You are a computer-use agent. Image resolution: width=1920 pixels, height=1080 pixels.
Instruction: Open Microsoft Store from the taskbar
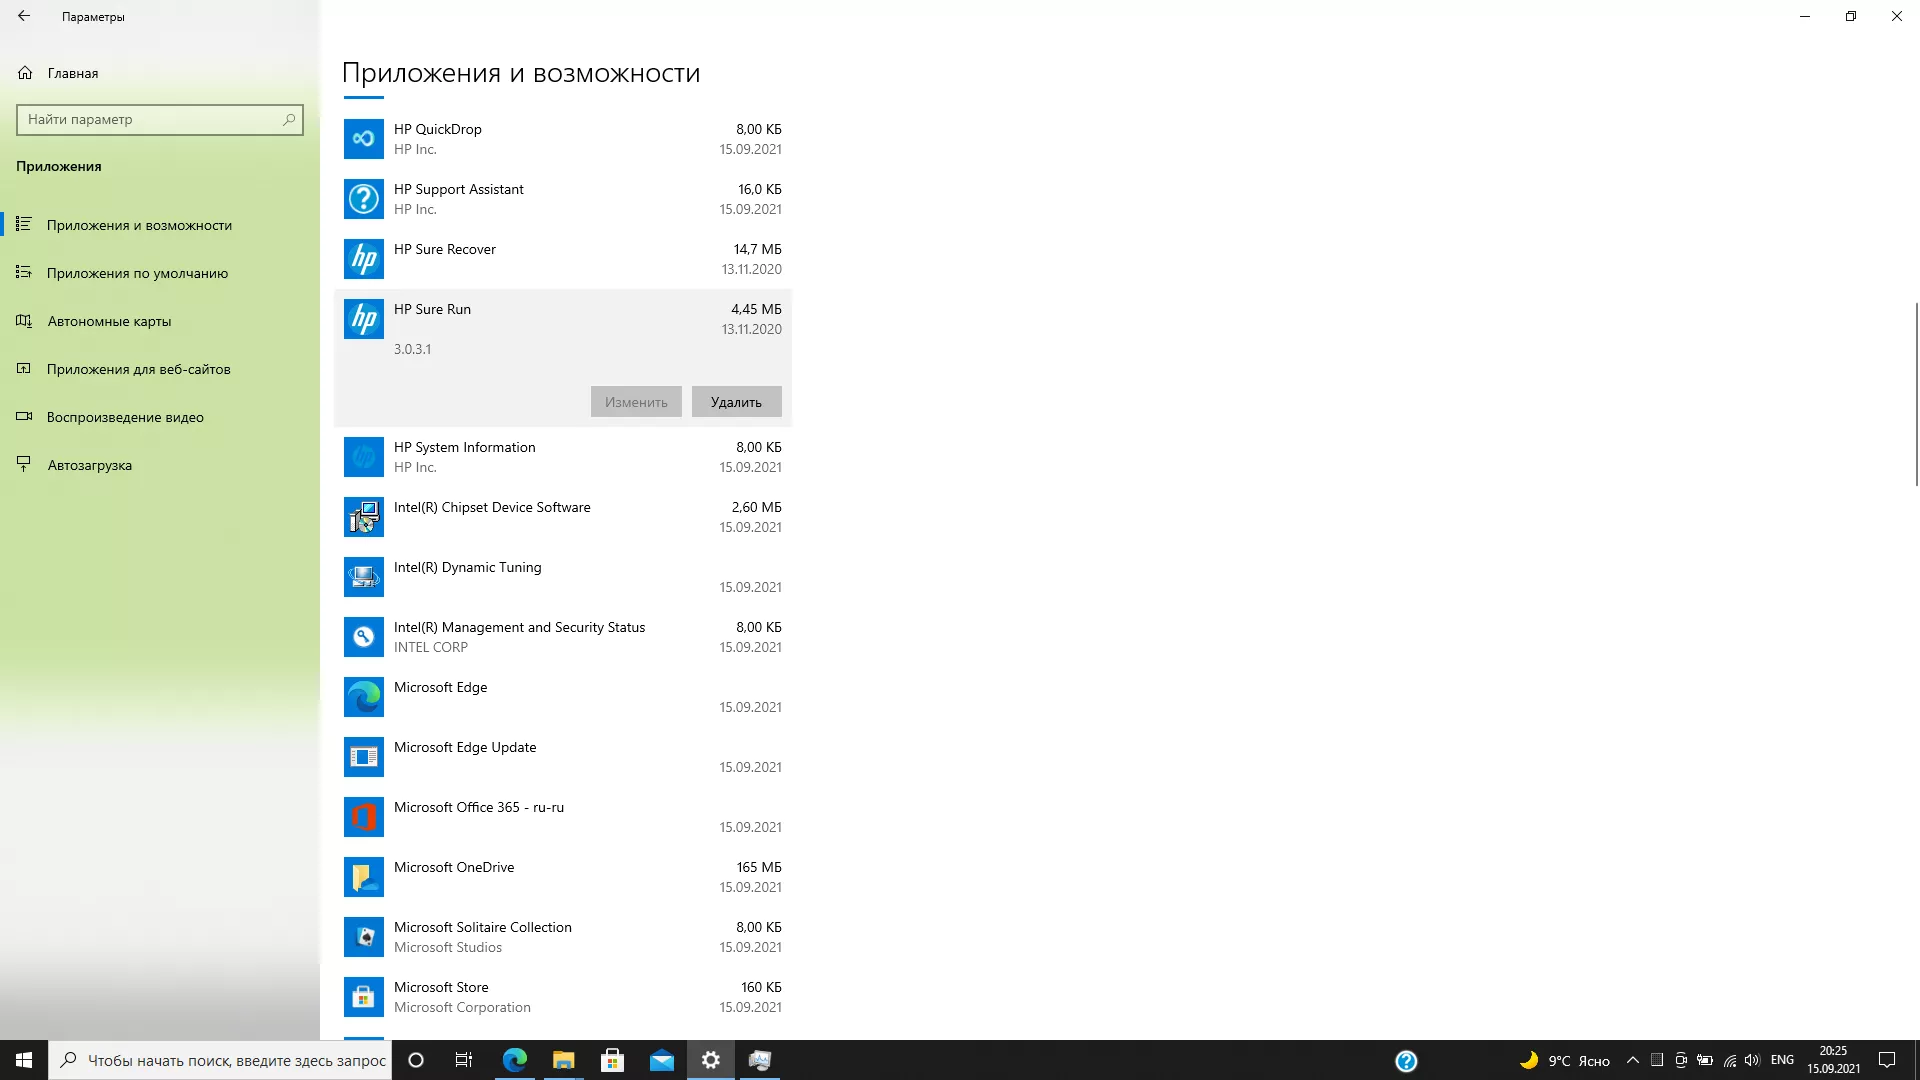click(613, 1060)
